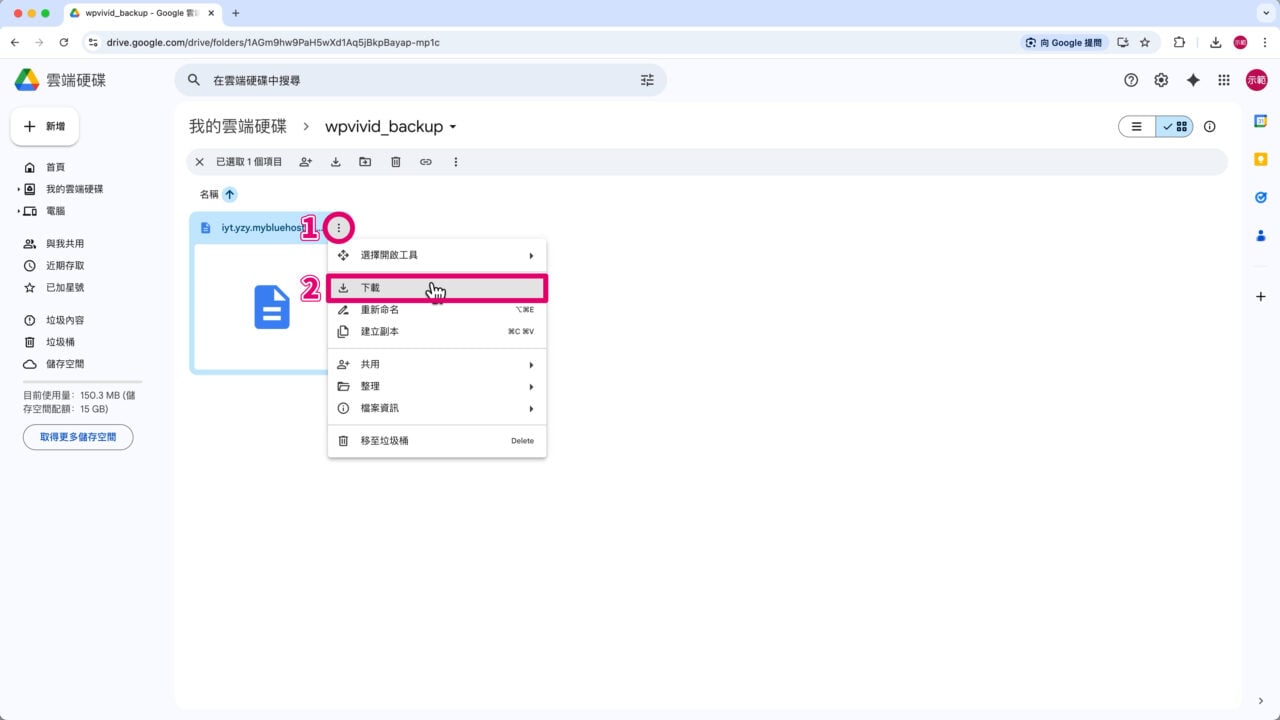Open the Google apps grid
This screenshot has height=720, width=1280.
[x=1224, y=80]
